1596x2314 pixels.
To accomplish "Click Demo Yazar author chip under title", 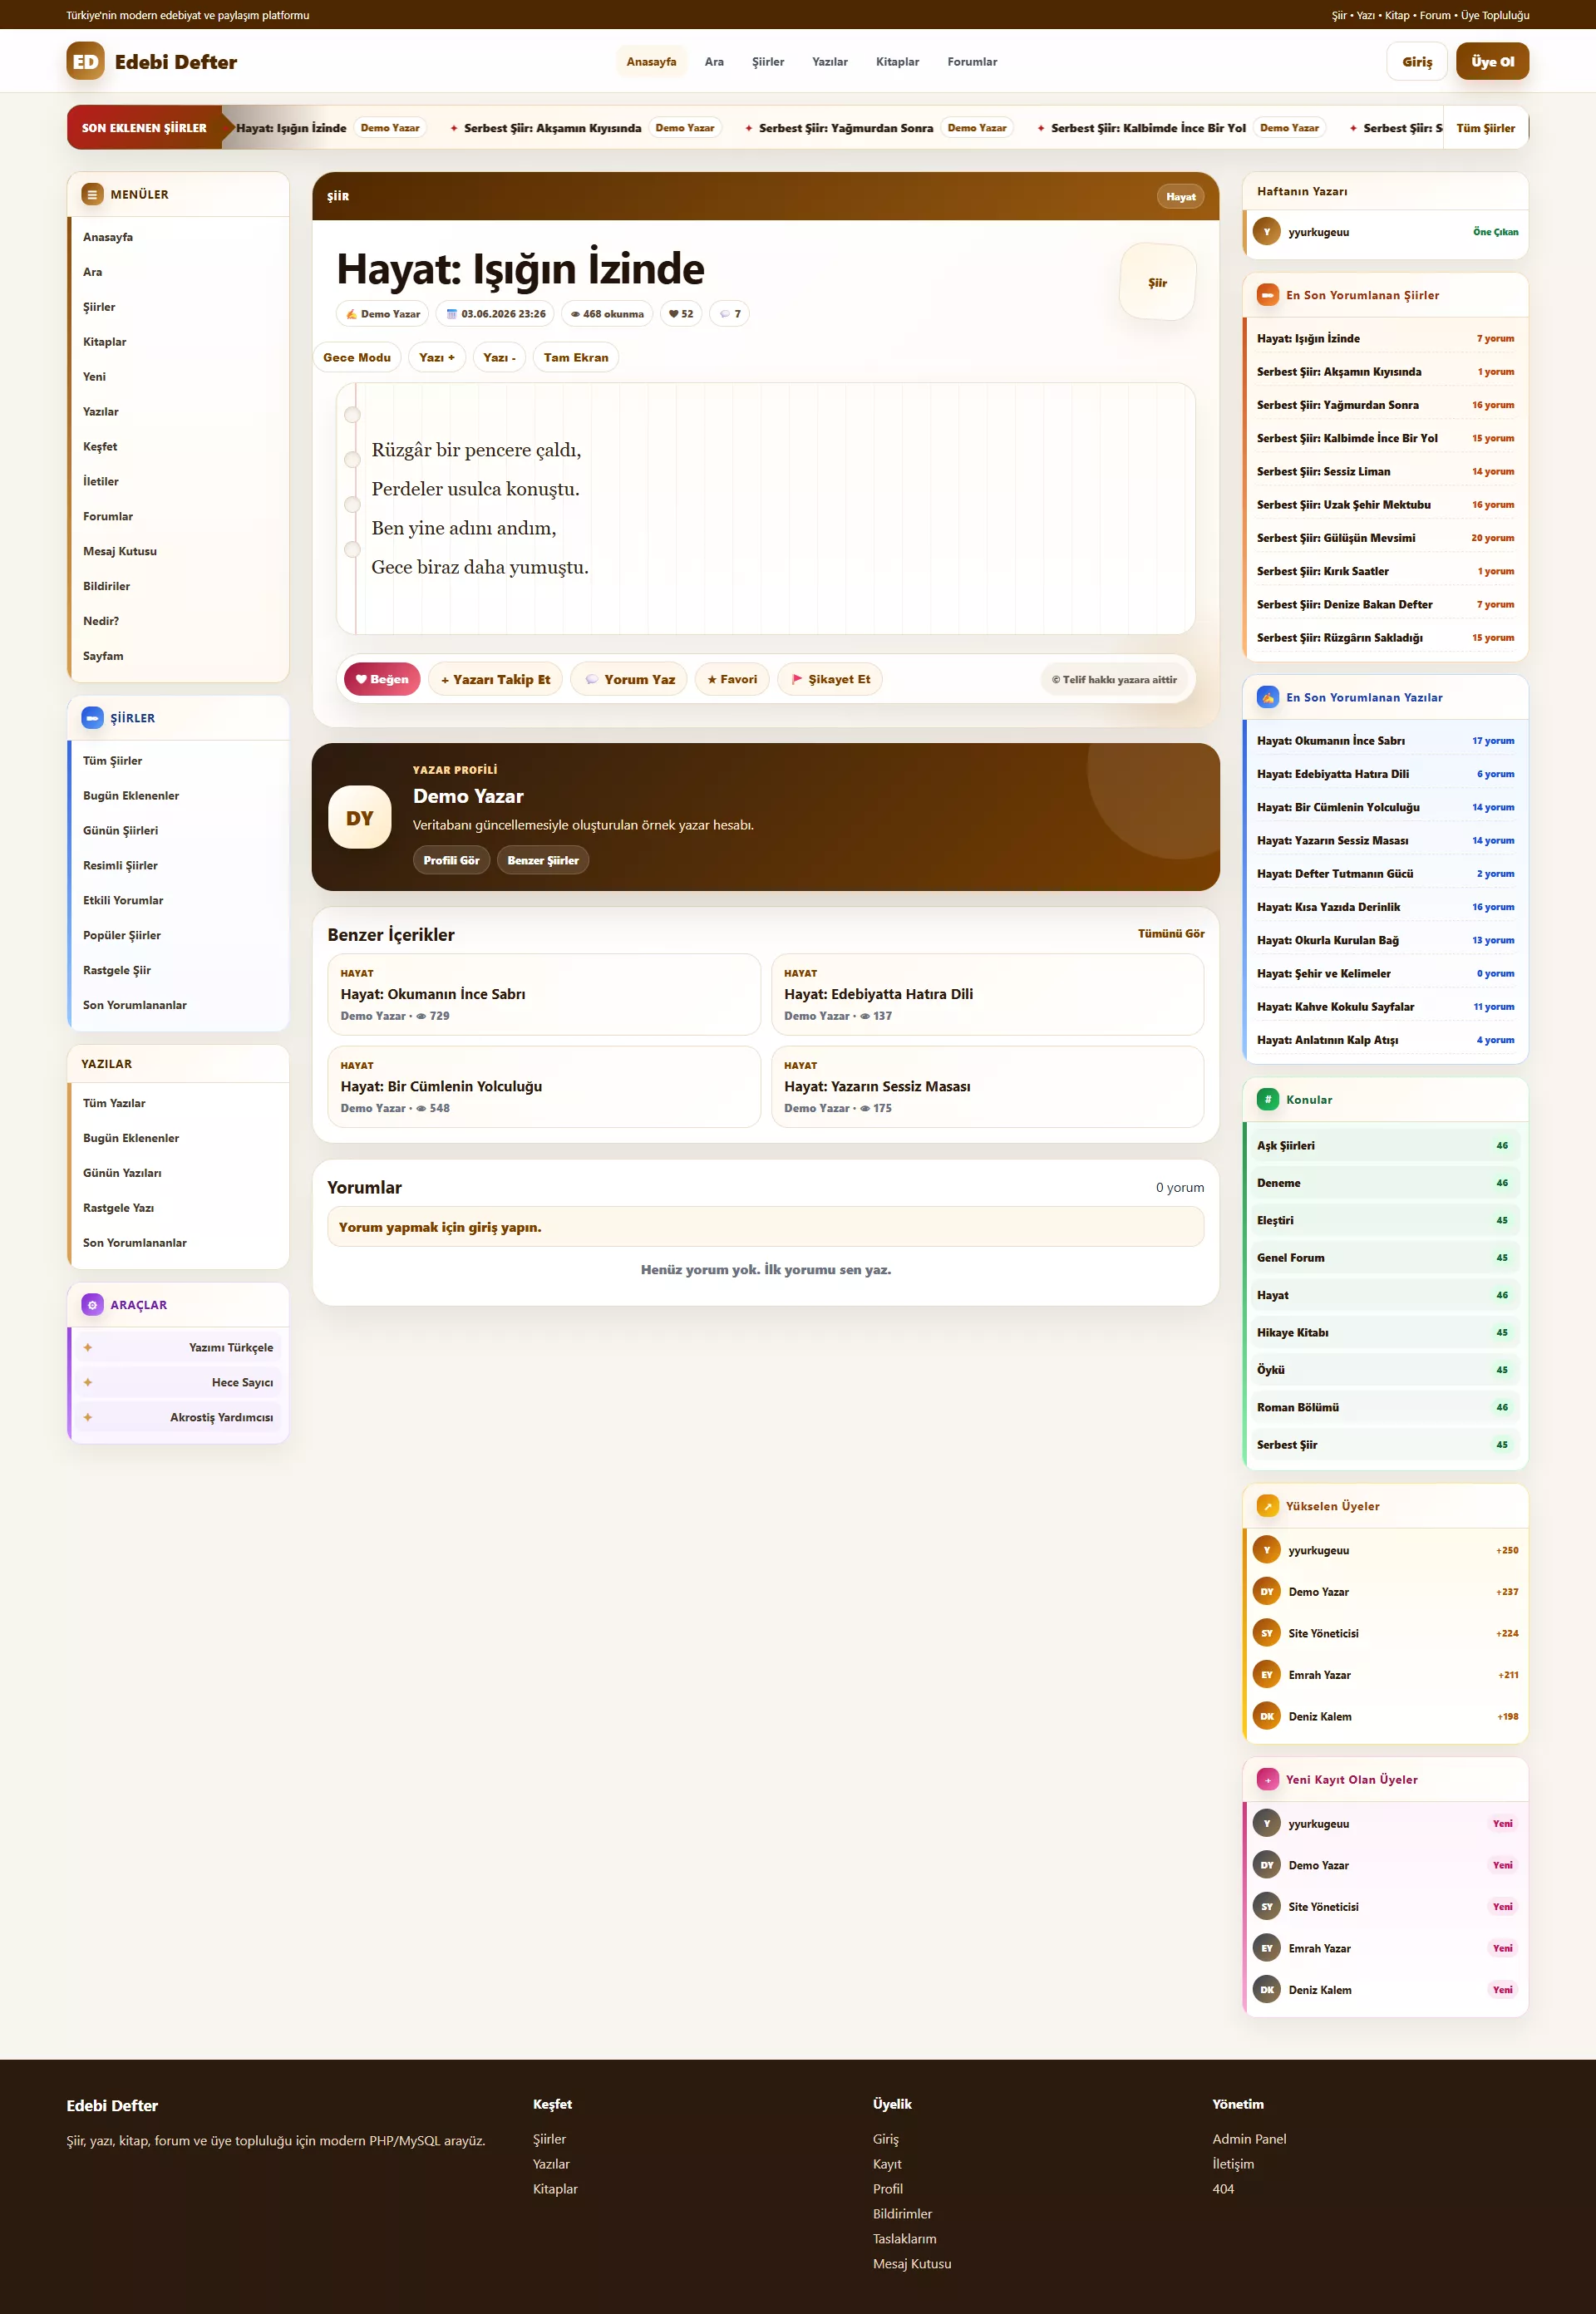I will (382, 314).
